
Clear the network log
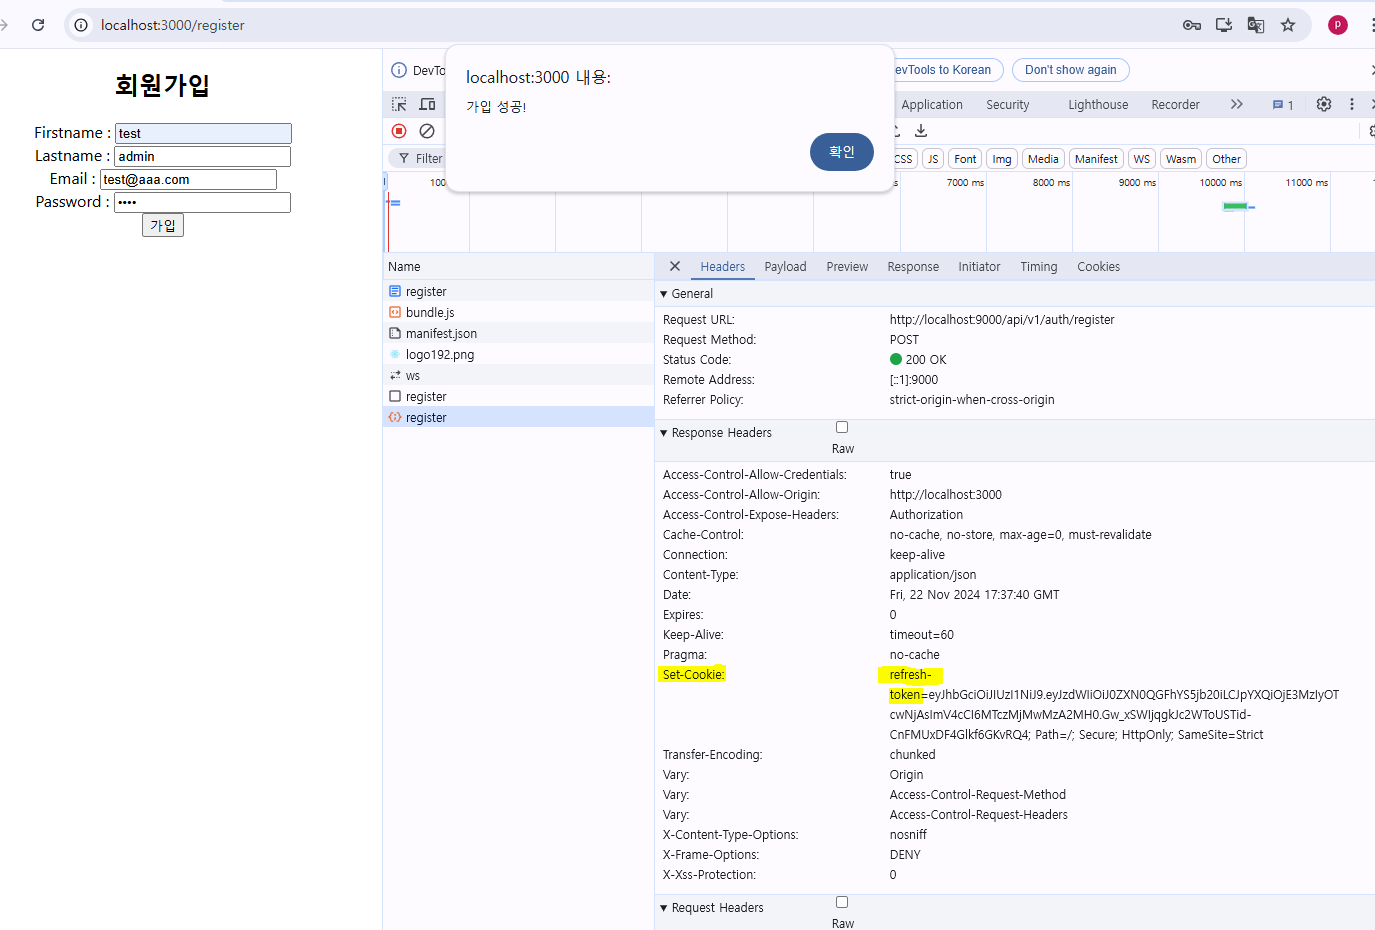(427, 131)
